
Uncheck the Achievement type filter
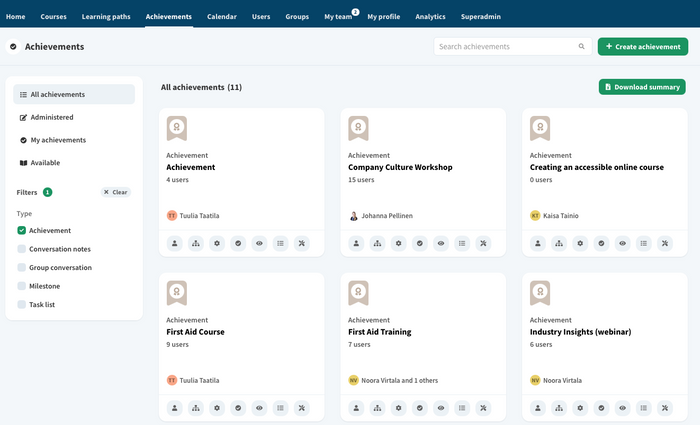22,230
